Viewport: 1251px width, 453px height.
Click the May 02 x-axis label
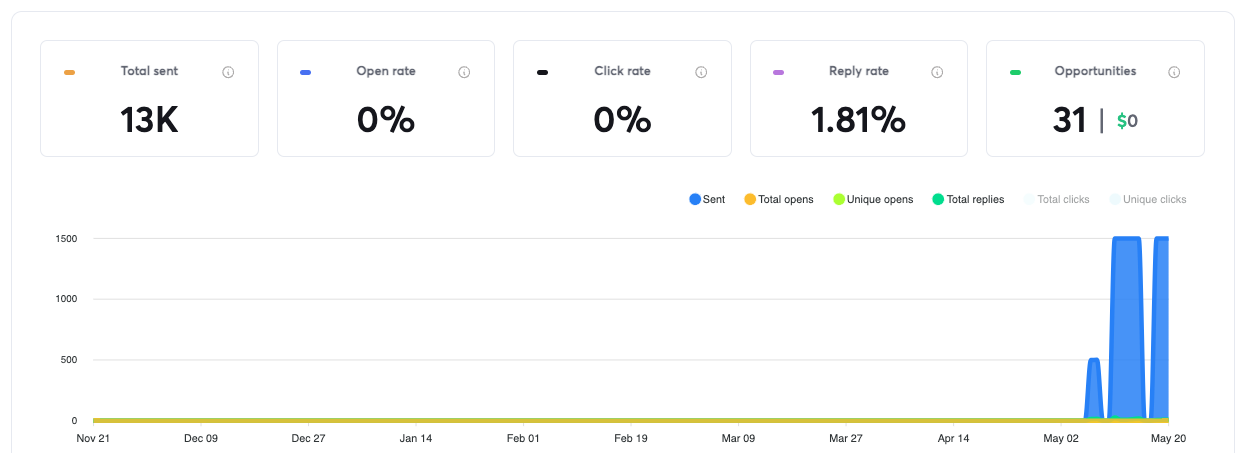(x=1061, y=438)
